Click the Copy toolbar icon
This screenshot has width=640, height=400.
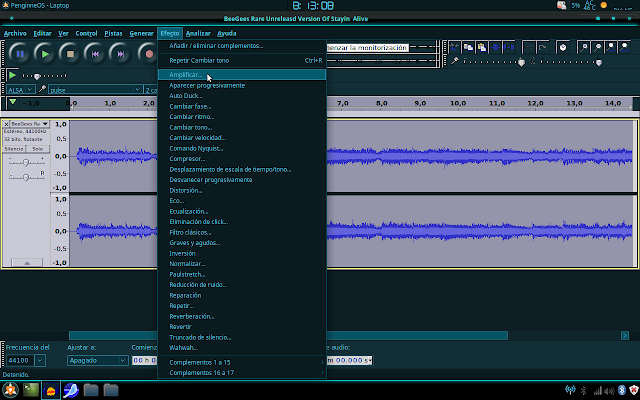468,47
